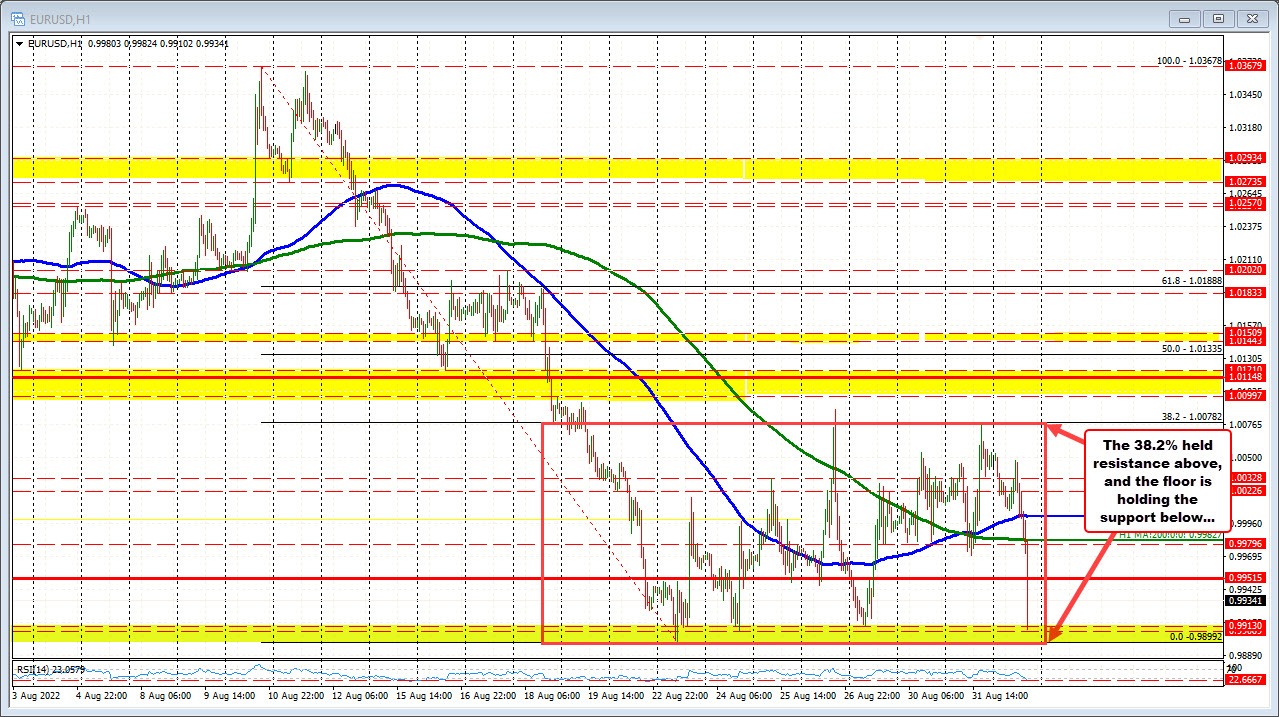
Task: Click the minimize window control
Action: pos(1183,18)
